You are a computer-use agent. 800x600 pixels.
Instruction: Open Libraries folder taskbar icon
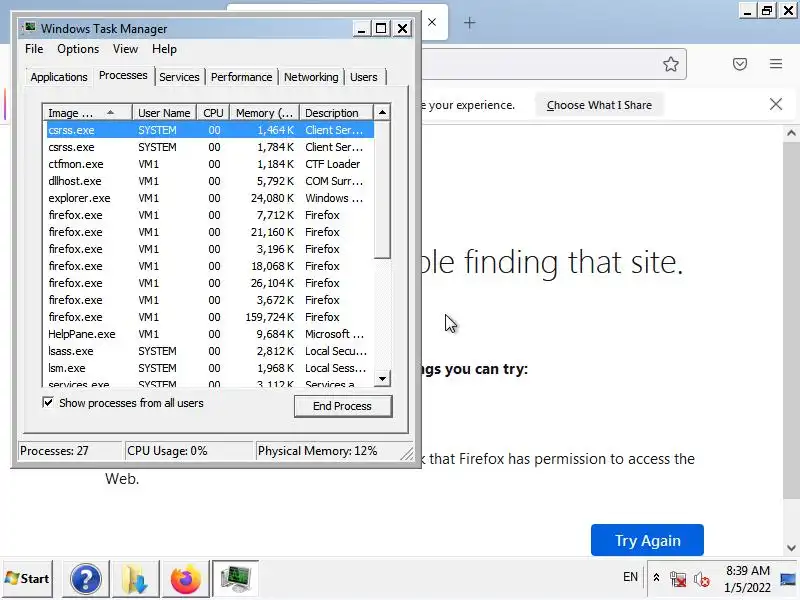coord(135,579)
